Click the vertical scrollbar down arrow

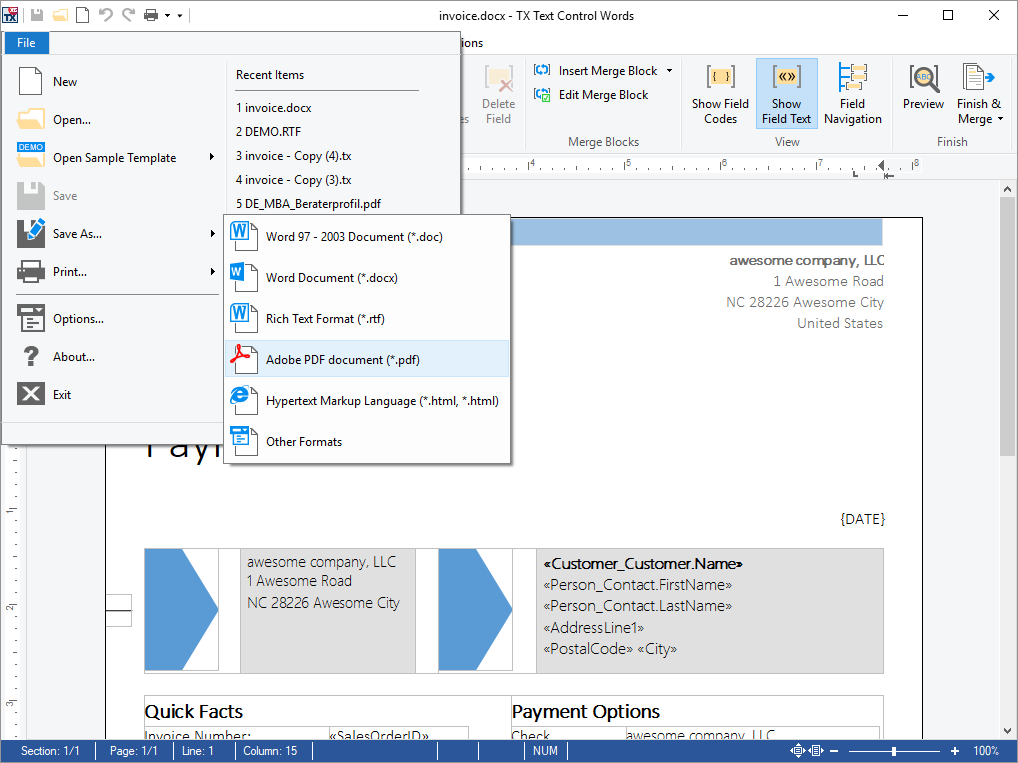[x=1007, y=731]
